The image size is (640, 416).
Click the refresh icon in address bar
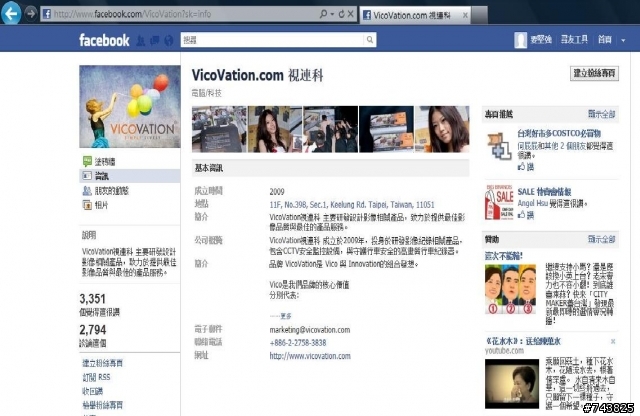(341, 14)
